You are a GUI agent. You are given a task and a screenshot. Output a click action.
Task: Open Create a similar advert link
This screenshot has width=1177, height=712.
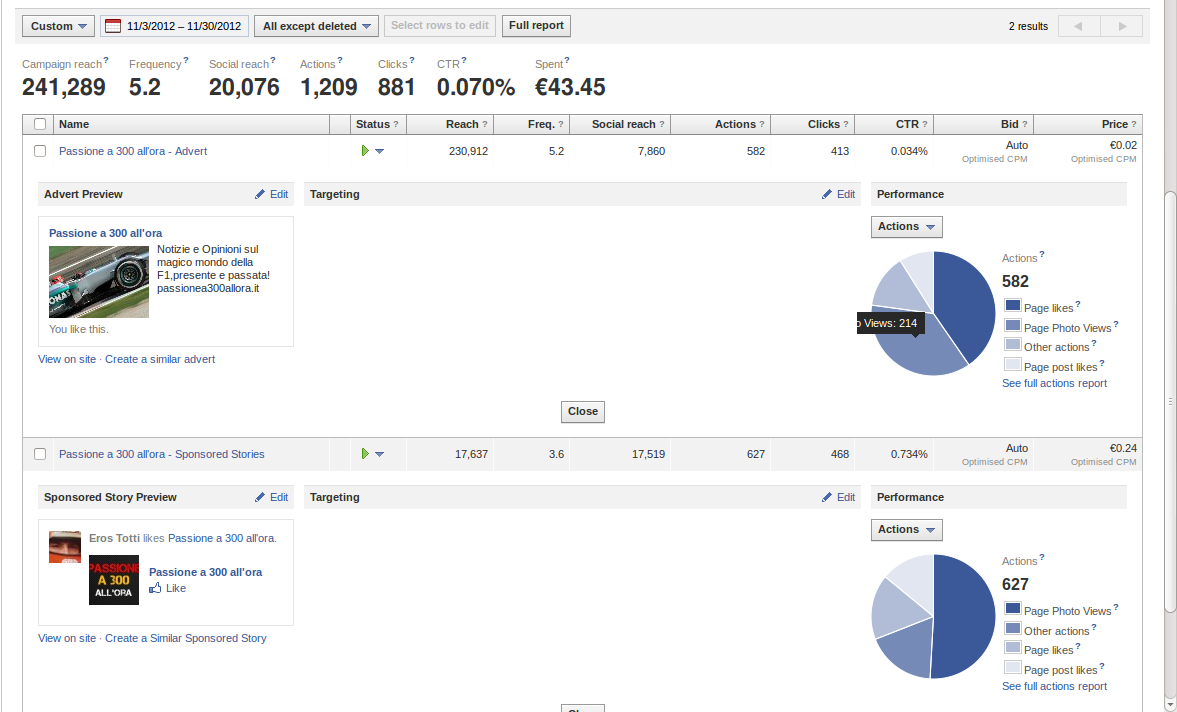point(160,359)
